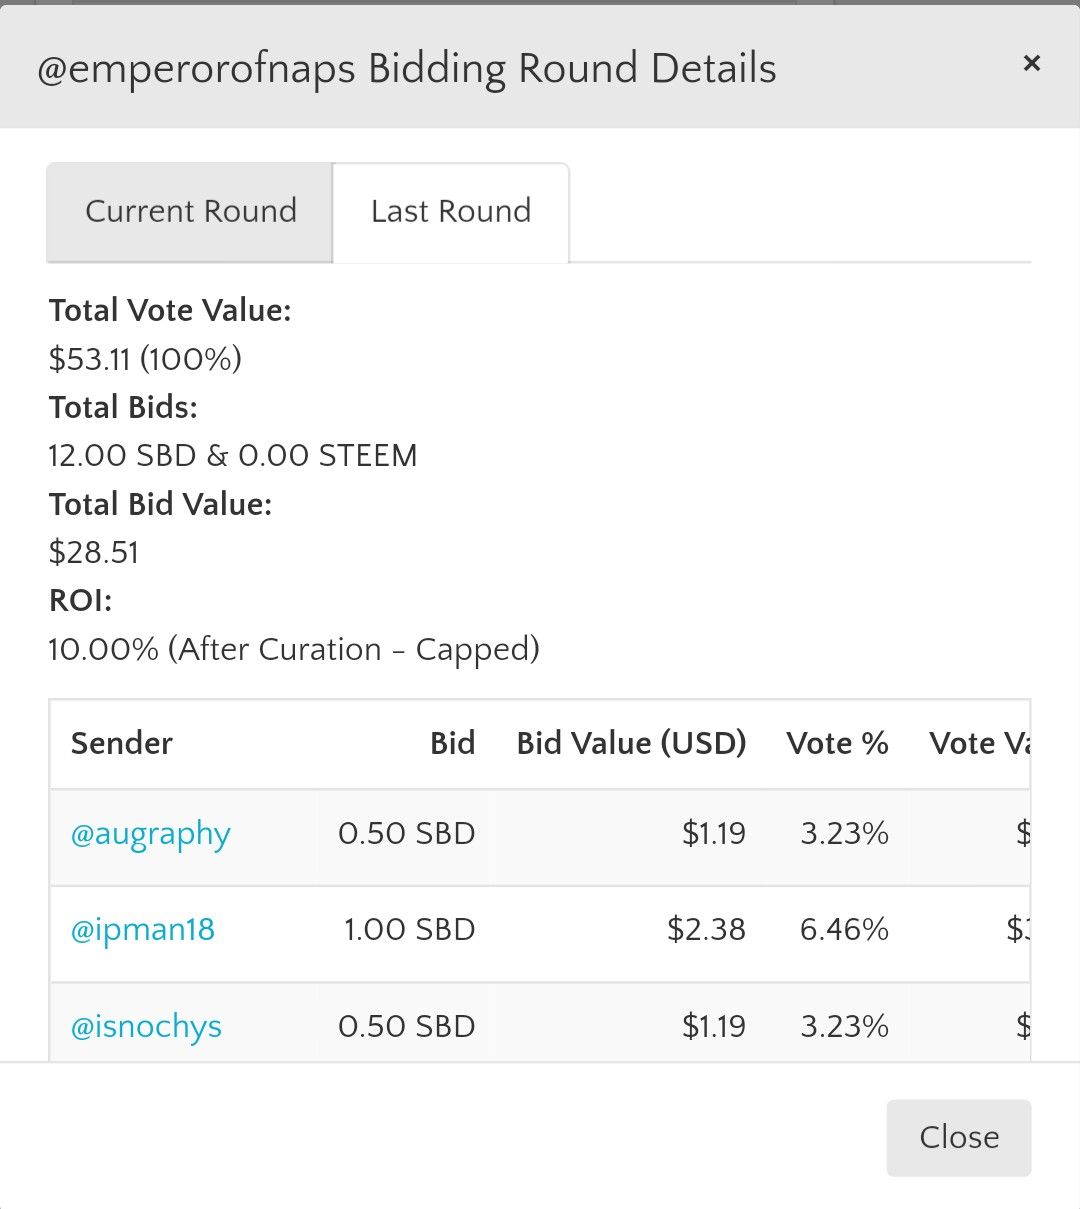Screen dimensions: 1080x1209
Task: Click the 6.46% vote percentage cell
Action: click(844, 930)
